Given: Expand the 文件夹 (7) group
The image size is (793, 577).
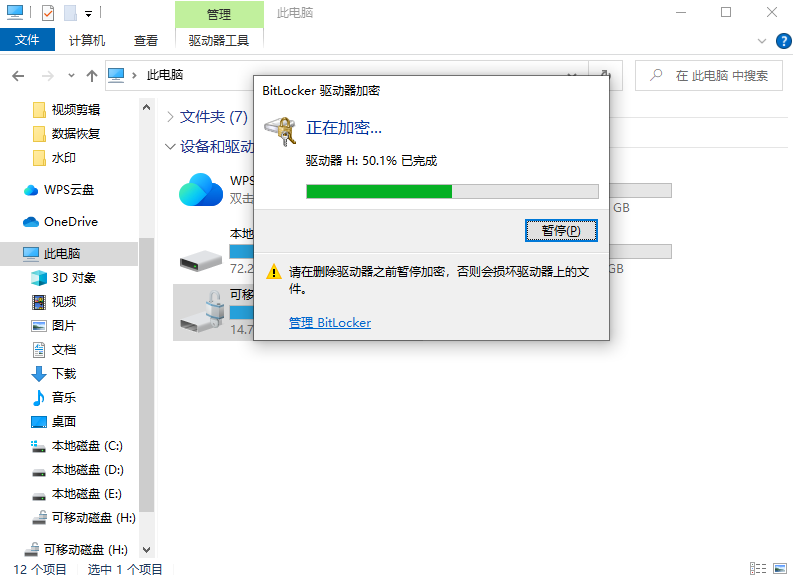Looking at the screenshot, I should 171,117.
